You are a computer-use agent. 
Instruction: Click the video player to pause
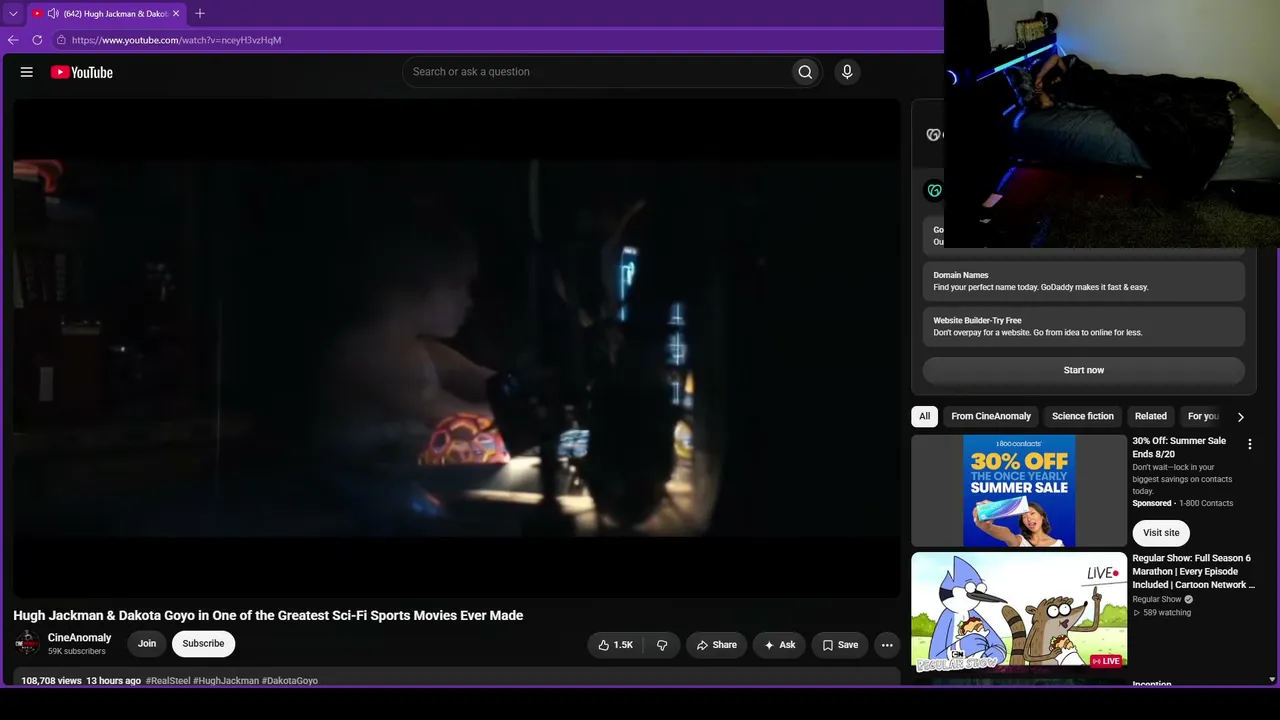click(457, 347)
